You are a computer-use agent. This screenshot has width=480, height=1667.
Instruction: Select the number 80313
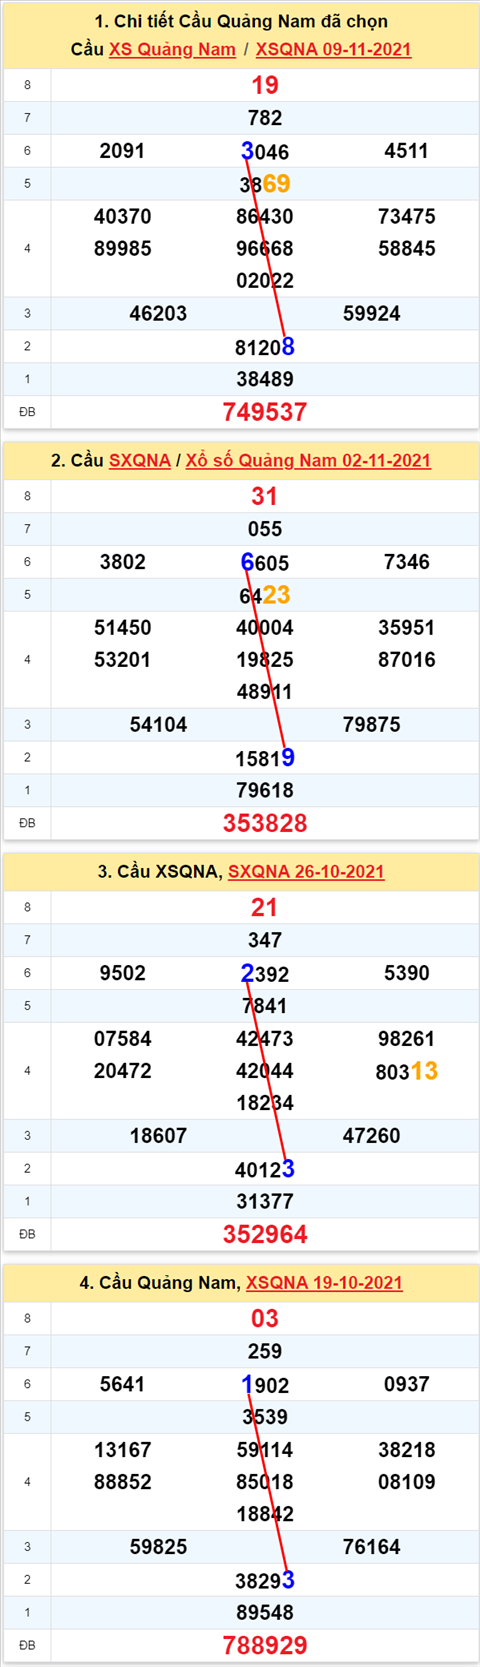(407, 1071)
